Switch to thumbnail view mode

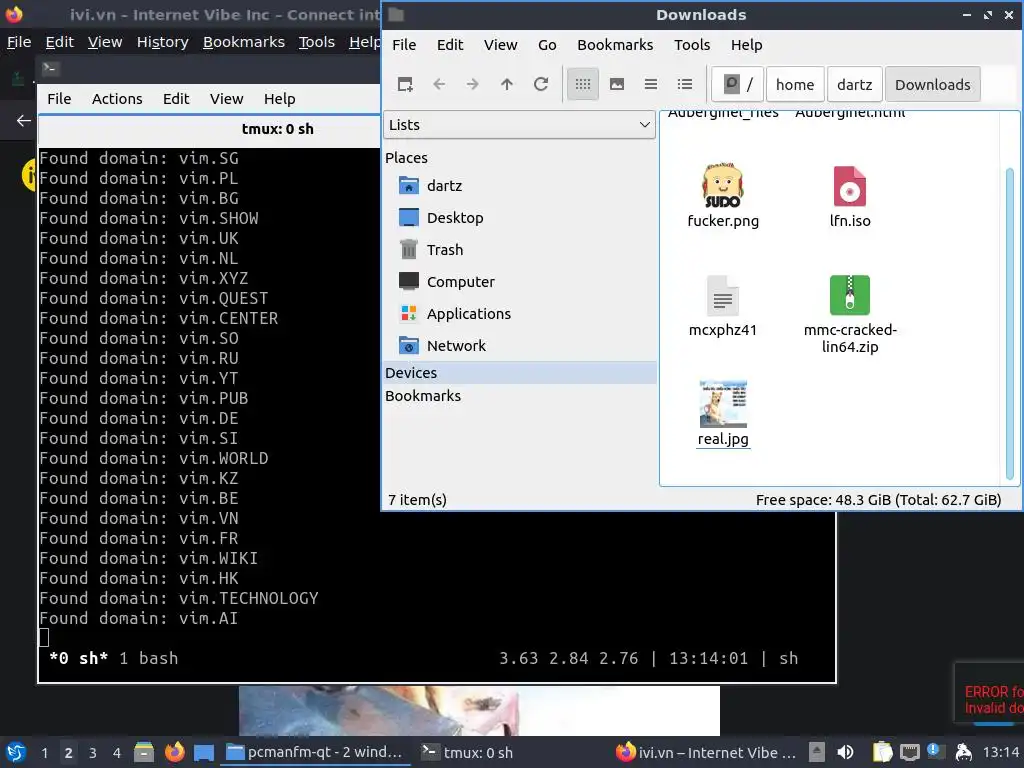click(x=616, y=84)
